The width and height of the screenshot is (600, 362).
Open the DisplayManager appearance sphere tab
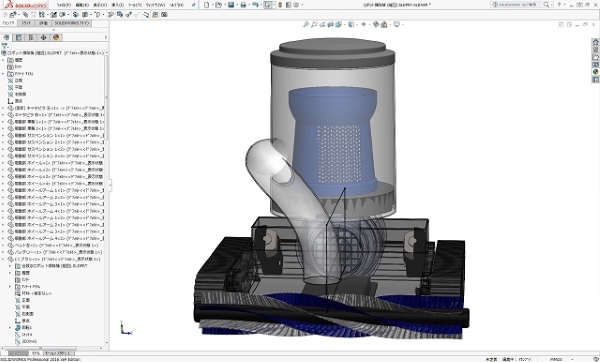[56, 37]
